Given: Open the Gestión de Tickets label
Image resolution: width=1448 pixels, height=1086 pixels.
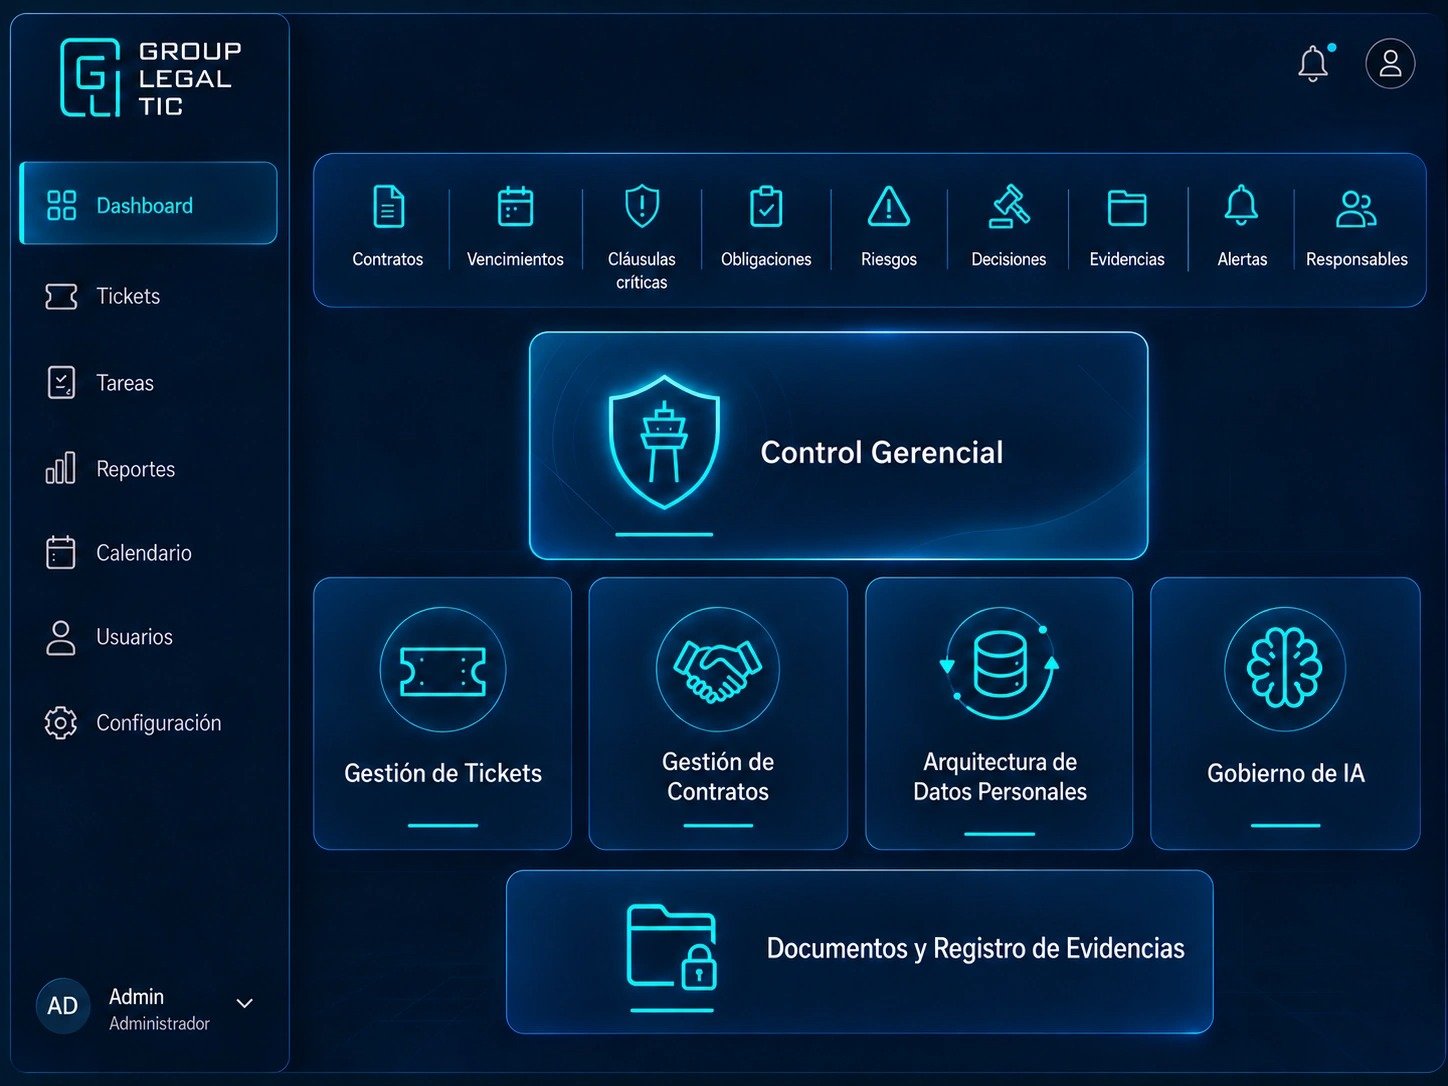Looking at the screenshot, I should pyautogui.click(x=443, y=773).
